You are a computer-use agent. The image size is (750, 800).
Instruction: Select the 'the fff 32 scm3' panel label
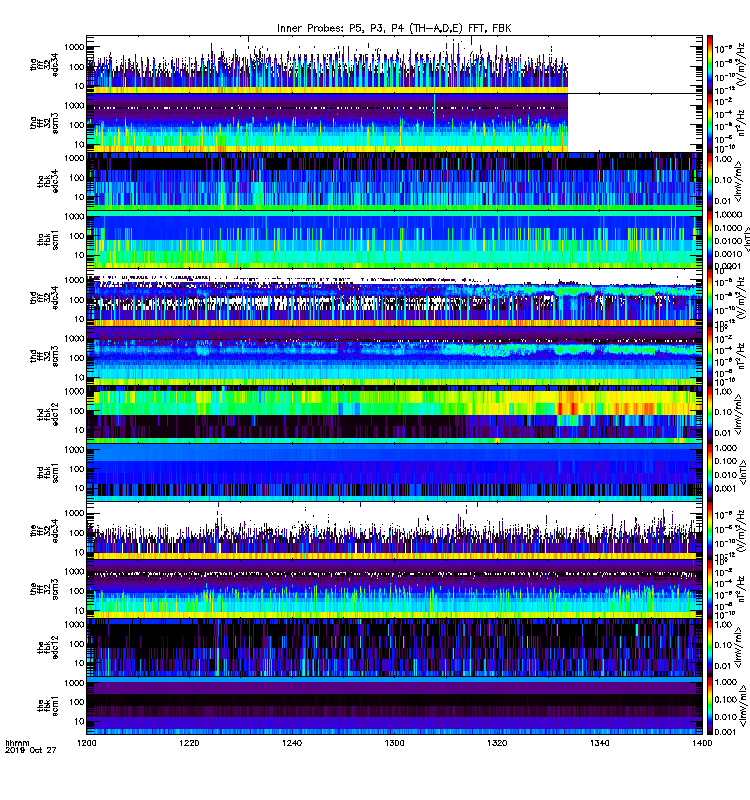(x=44, y=589)
